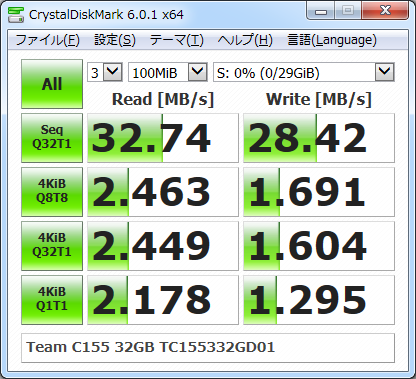
Task: Open the 言語(Language) menu
Action: tap(332, 40)
